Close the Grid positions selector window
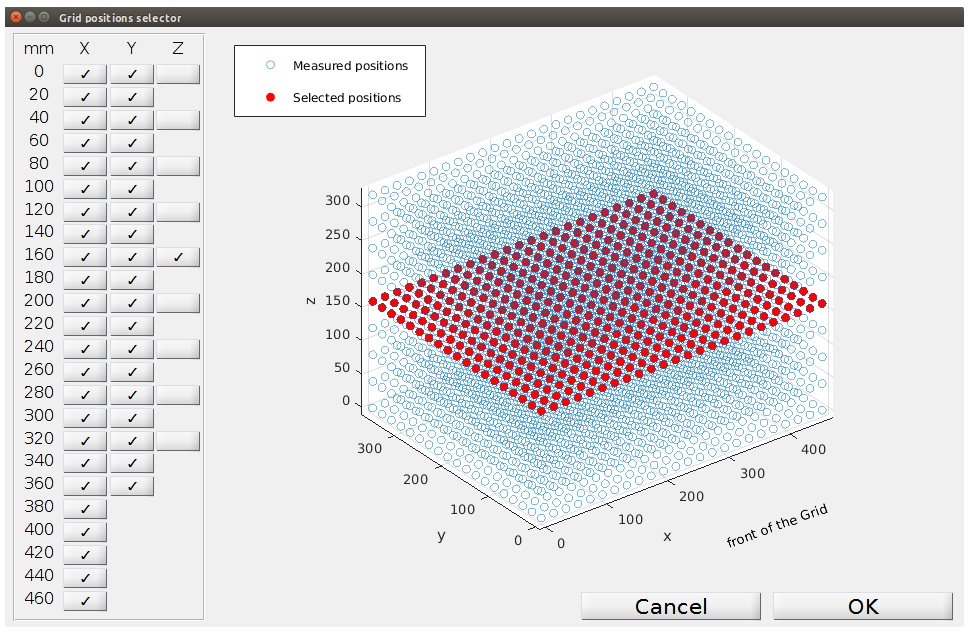Screen dimensions: 968x631 coord(17,17)
